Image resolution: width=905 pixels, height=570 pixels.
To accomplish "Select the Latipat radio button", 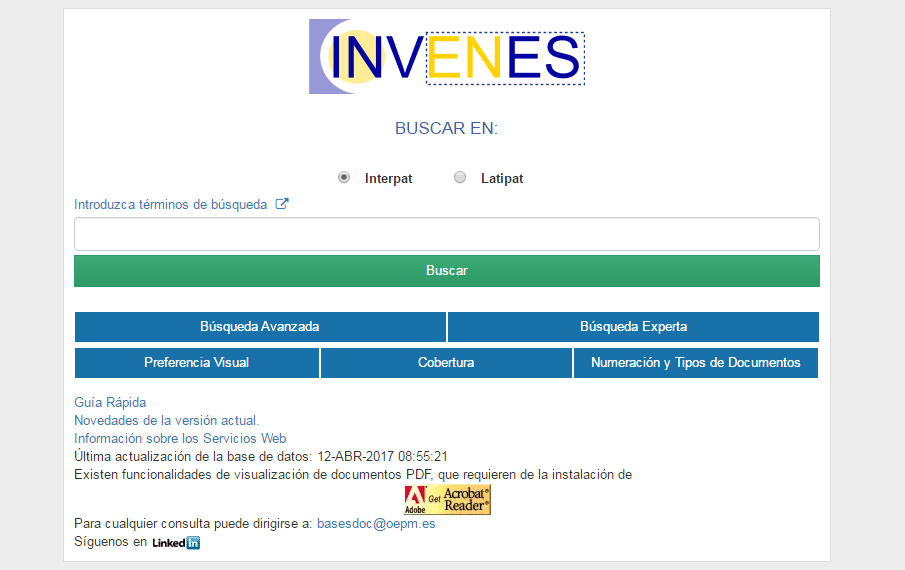I will 460,177.
